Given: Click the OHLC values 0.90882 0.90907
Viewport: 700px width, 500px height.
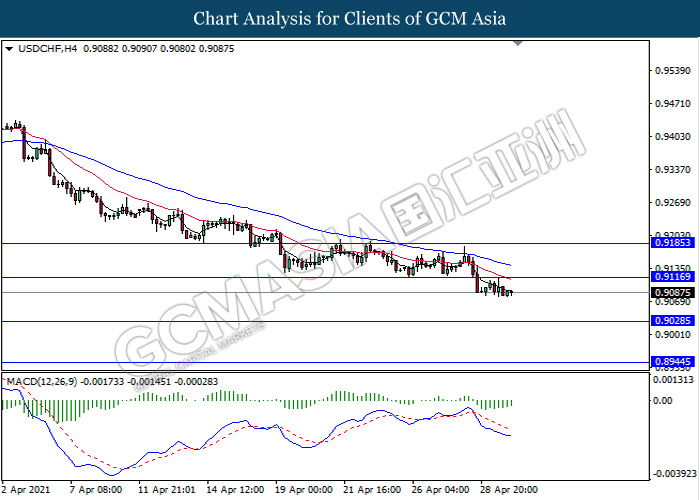Looking at the screenshot, I should 120,49.
